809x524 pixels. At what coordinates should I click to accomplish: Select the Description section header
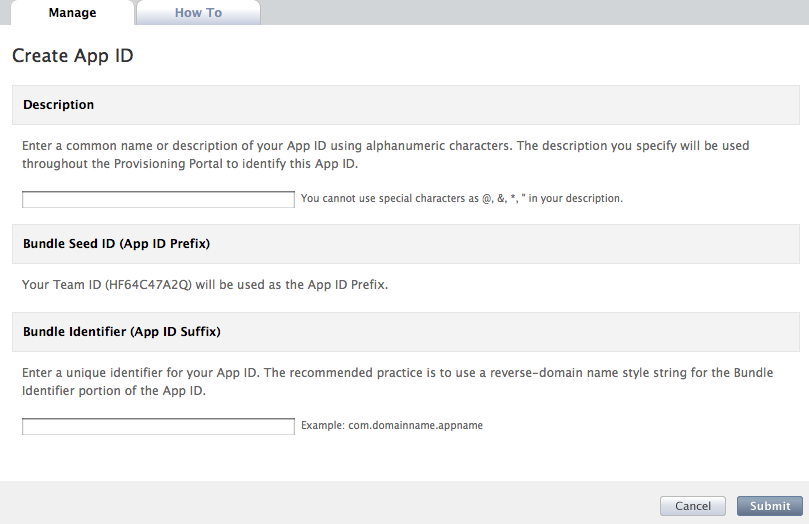coord(59,105)
